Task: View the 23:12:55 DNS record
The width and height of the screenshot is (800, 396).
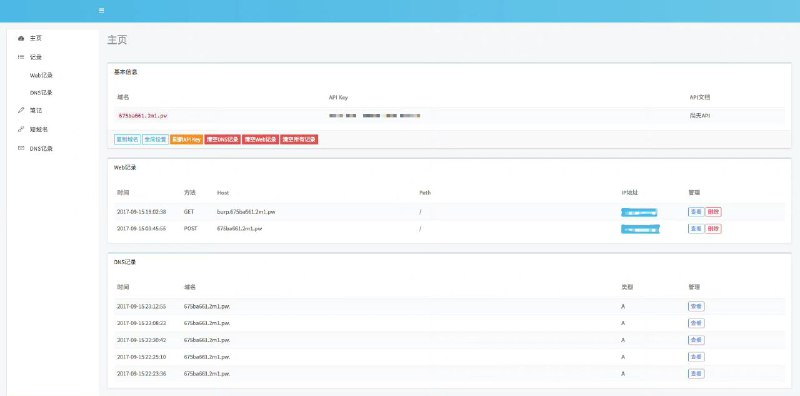Action: pyautogui.click(x=696, y=306)
